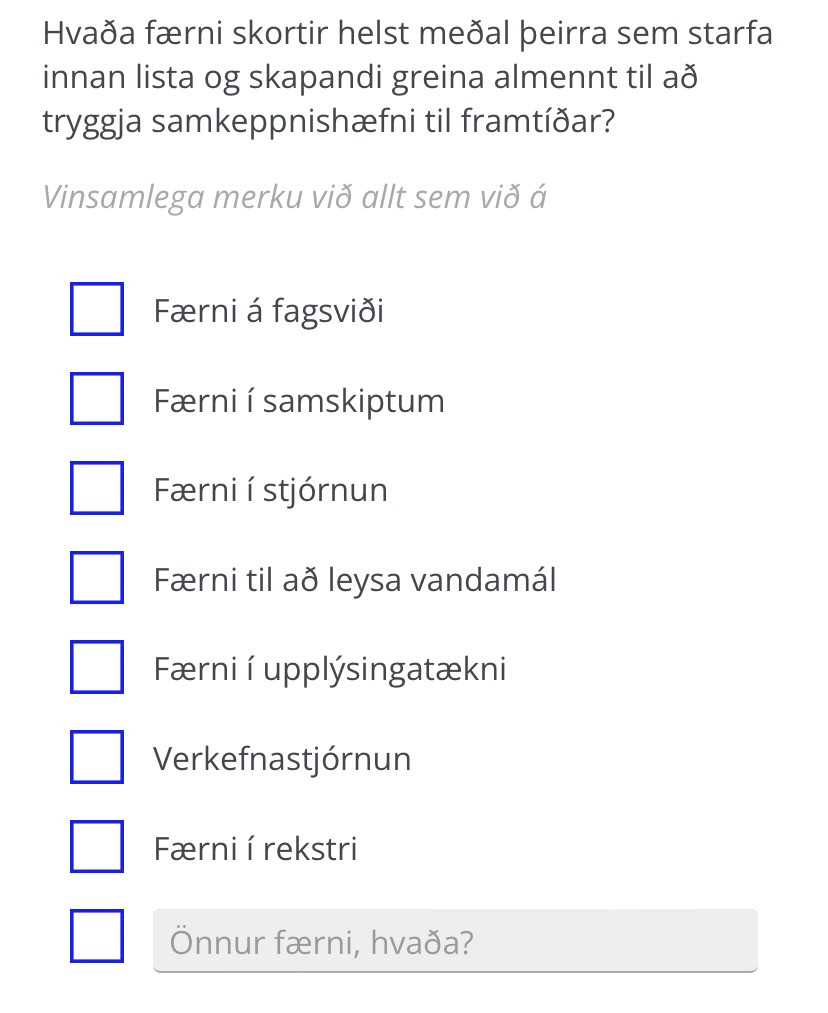
Task: Click the question line mentioning skapandi greina
Action: pyautogui.click(x=370, y=78)
